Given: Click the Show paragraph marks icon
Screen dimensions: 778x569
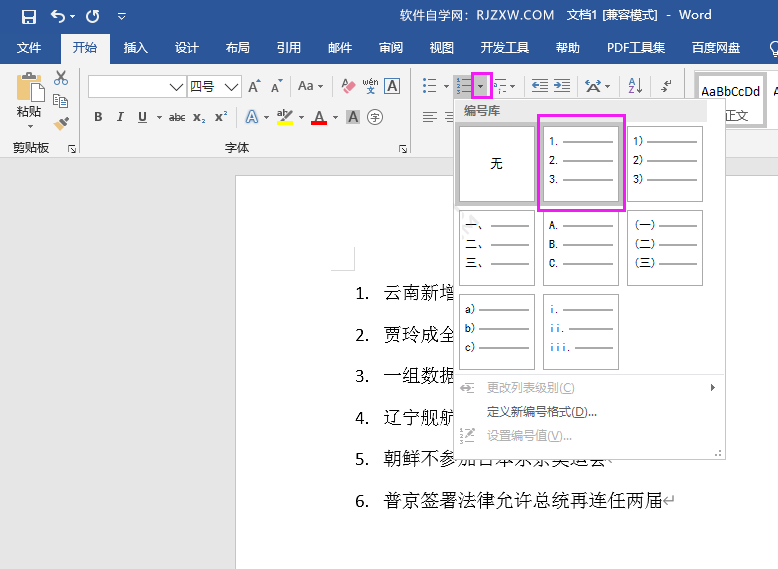Looking at the screenshot, I should coord(666,86).
